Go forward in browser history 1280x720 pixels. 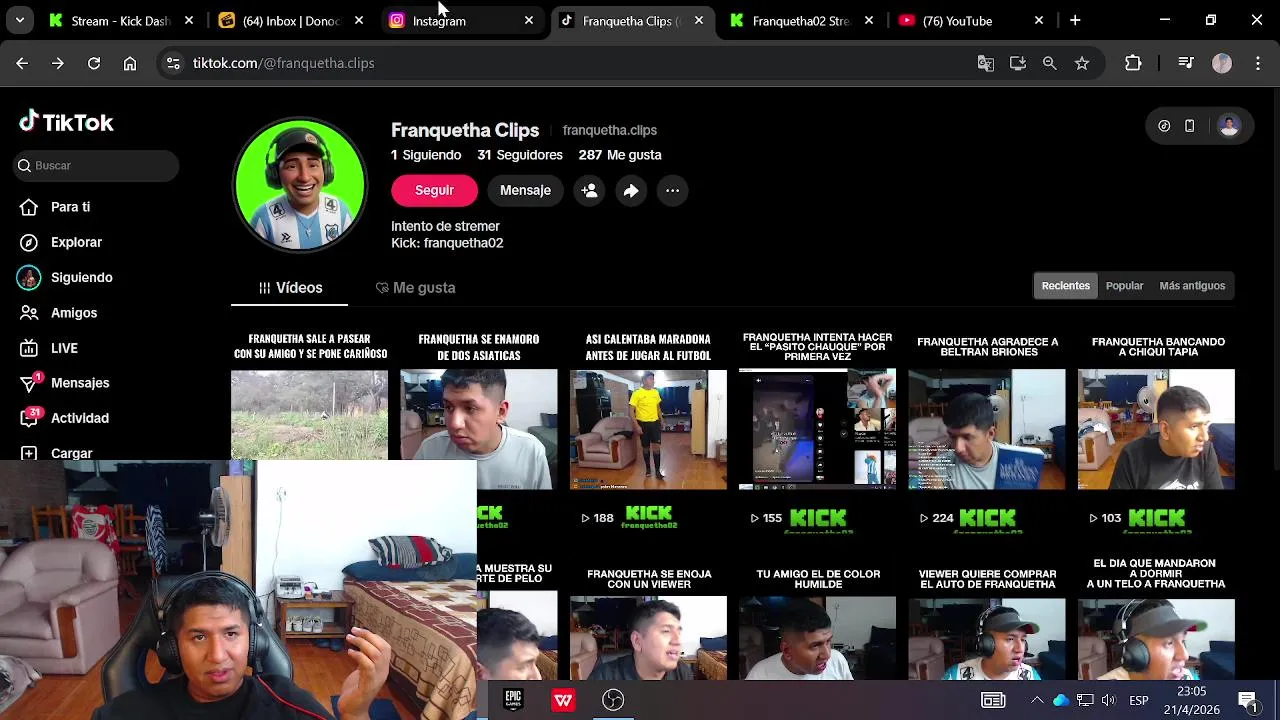[58, 63]
